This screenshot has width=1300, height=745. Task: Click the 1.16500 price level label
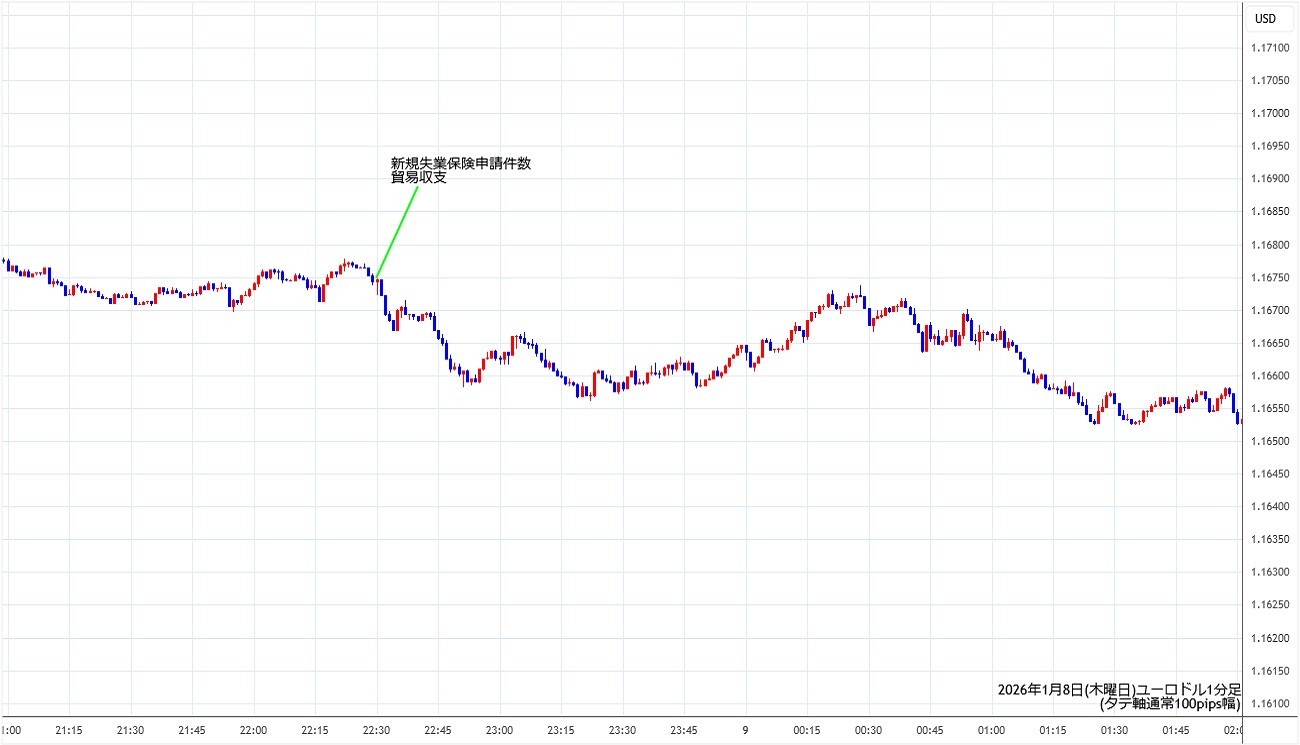pyautogui.click(x=1269, y=441)
